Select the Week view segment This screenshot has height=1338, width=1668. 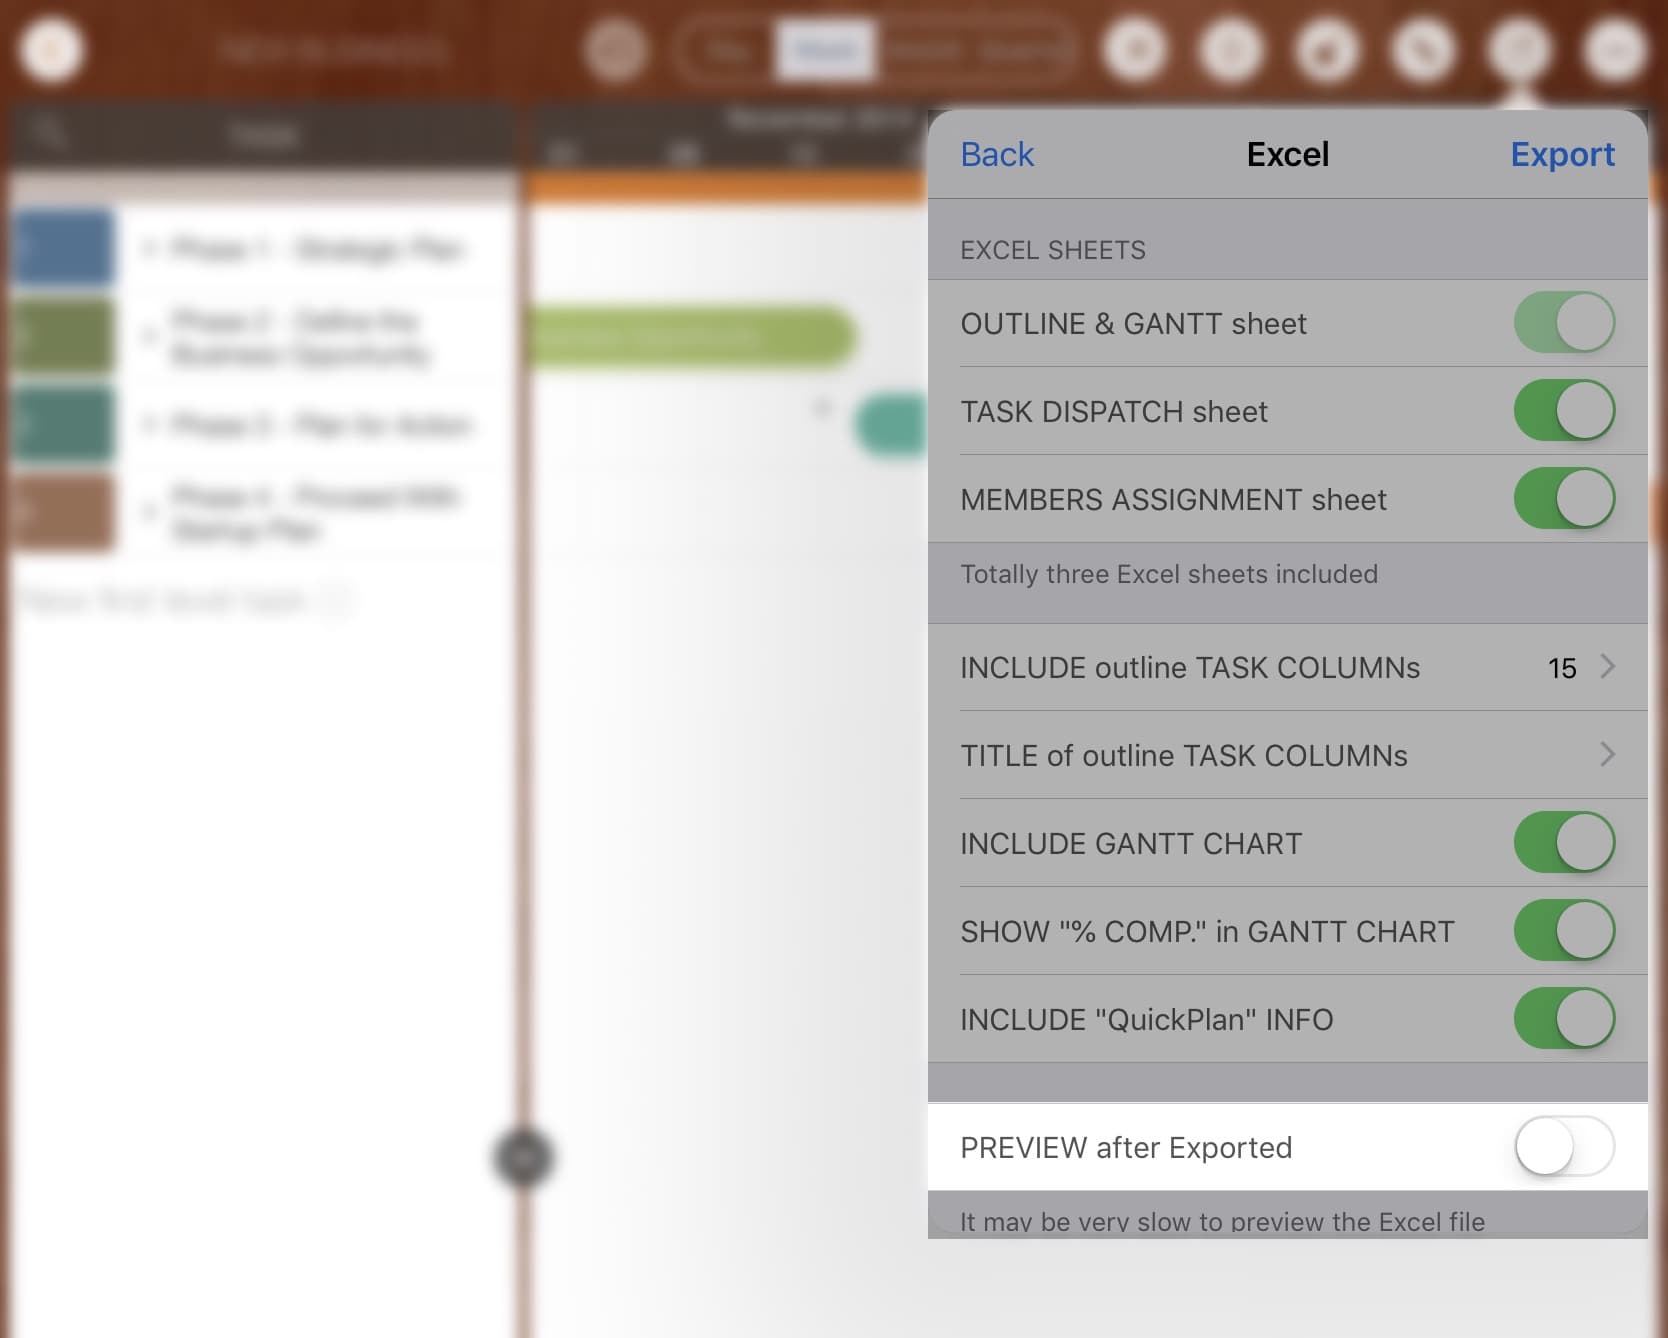coord(825,50)
